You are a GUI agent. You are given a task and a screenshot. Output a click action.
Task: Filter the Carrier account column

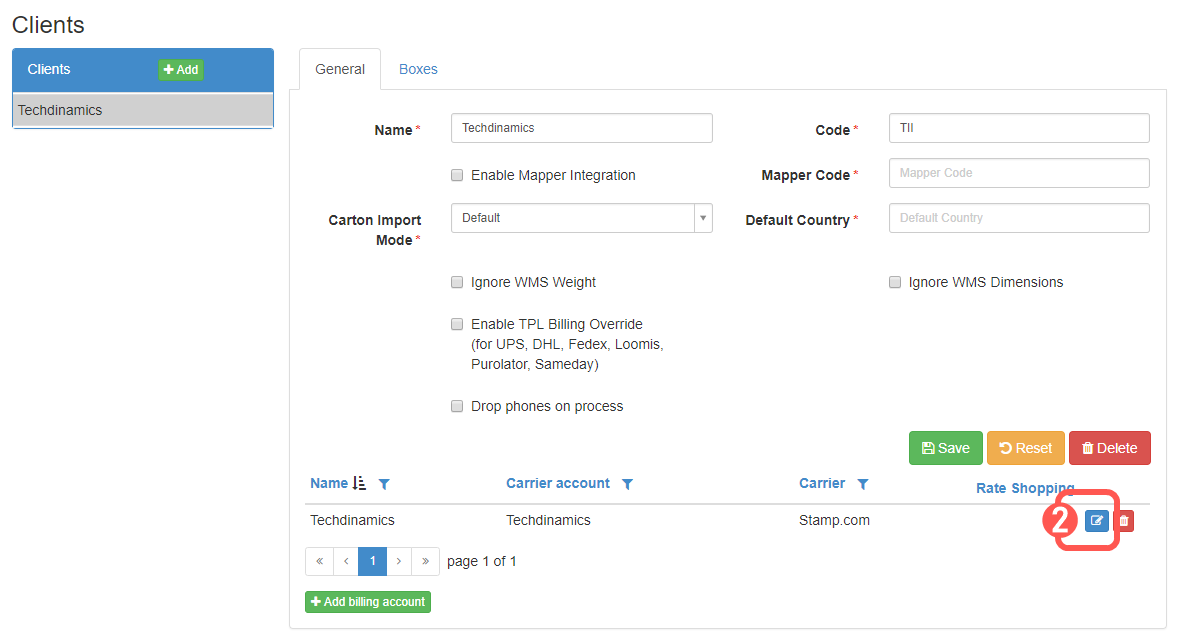tap(627, 484)
